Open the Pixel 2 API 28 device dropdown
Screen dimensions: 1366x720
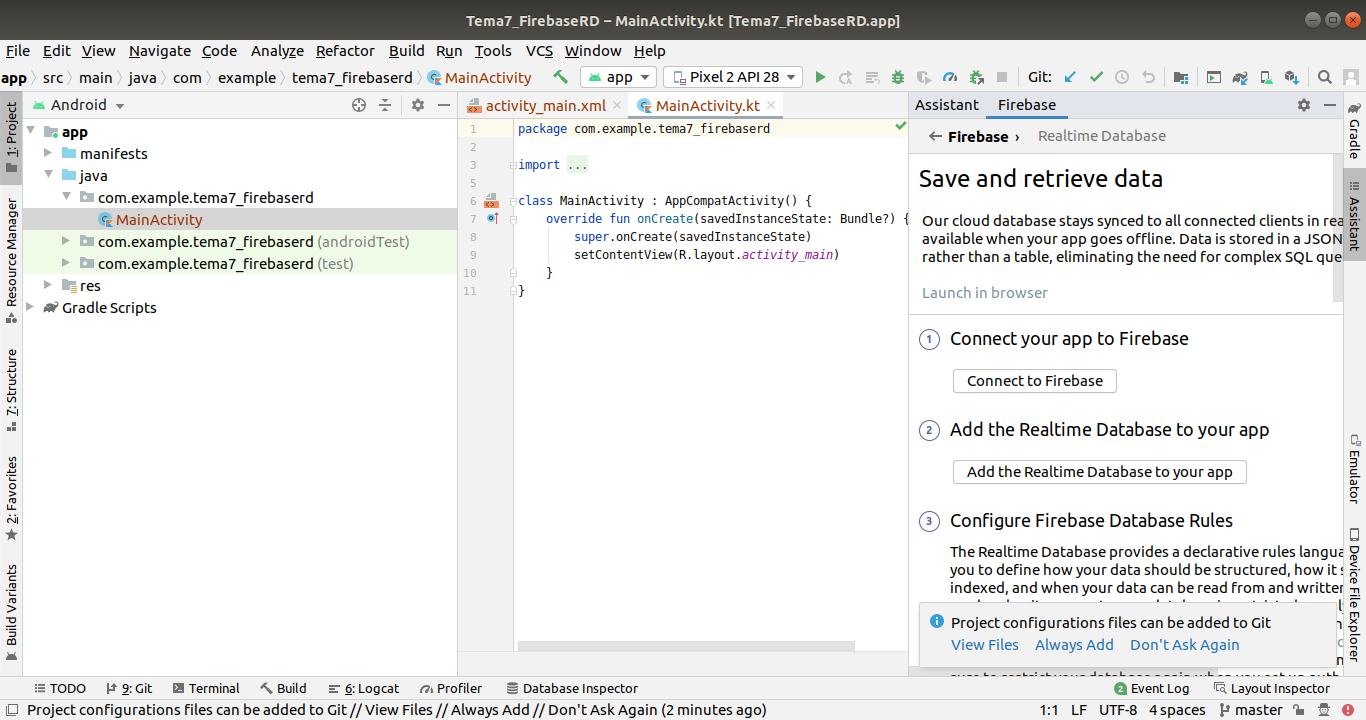point(733,77)
